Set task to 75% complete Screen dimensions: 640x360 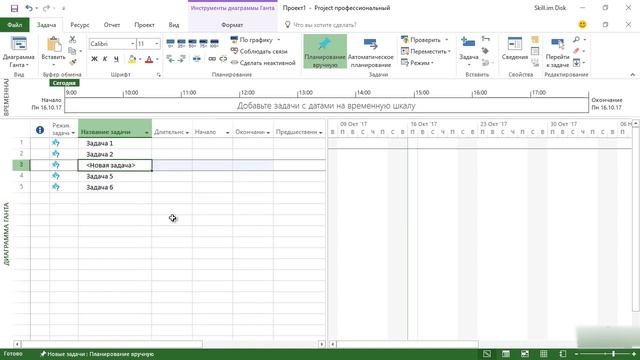pos(203,42)
